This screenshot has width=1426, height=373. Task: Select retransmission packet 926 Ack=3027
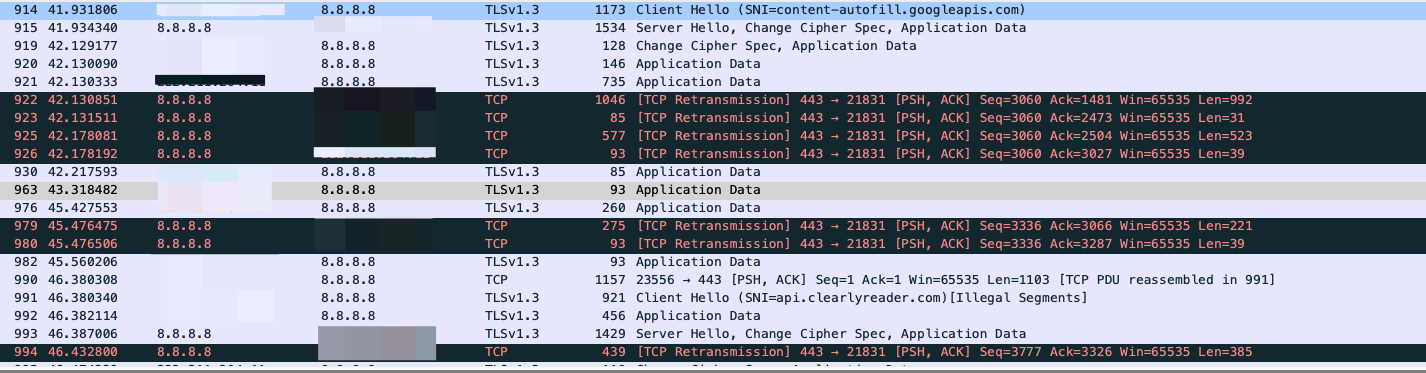(713, 154)
